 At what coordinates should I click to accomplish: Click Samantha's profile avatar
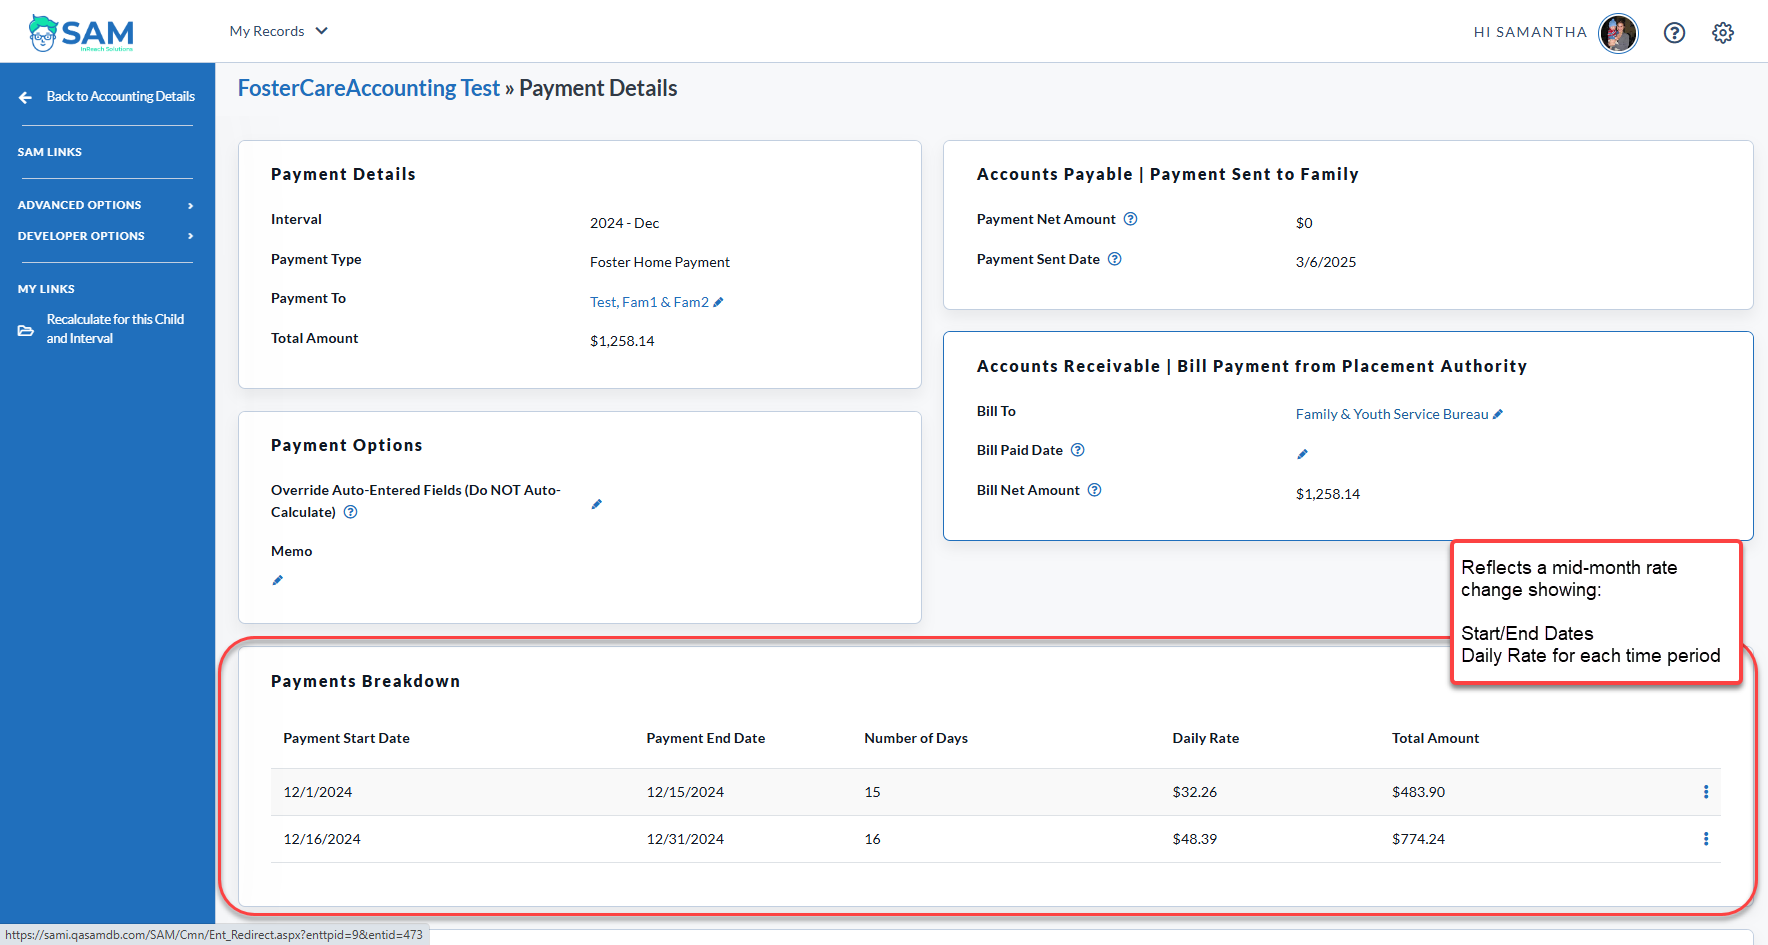(x=1618, y=33)
